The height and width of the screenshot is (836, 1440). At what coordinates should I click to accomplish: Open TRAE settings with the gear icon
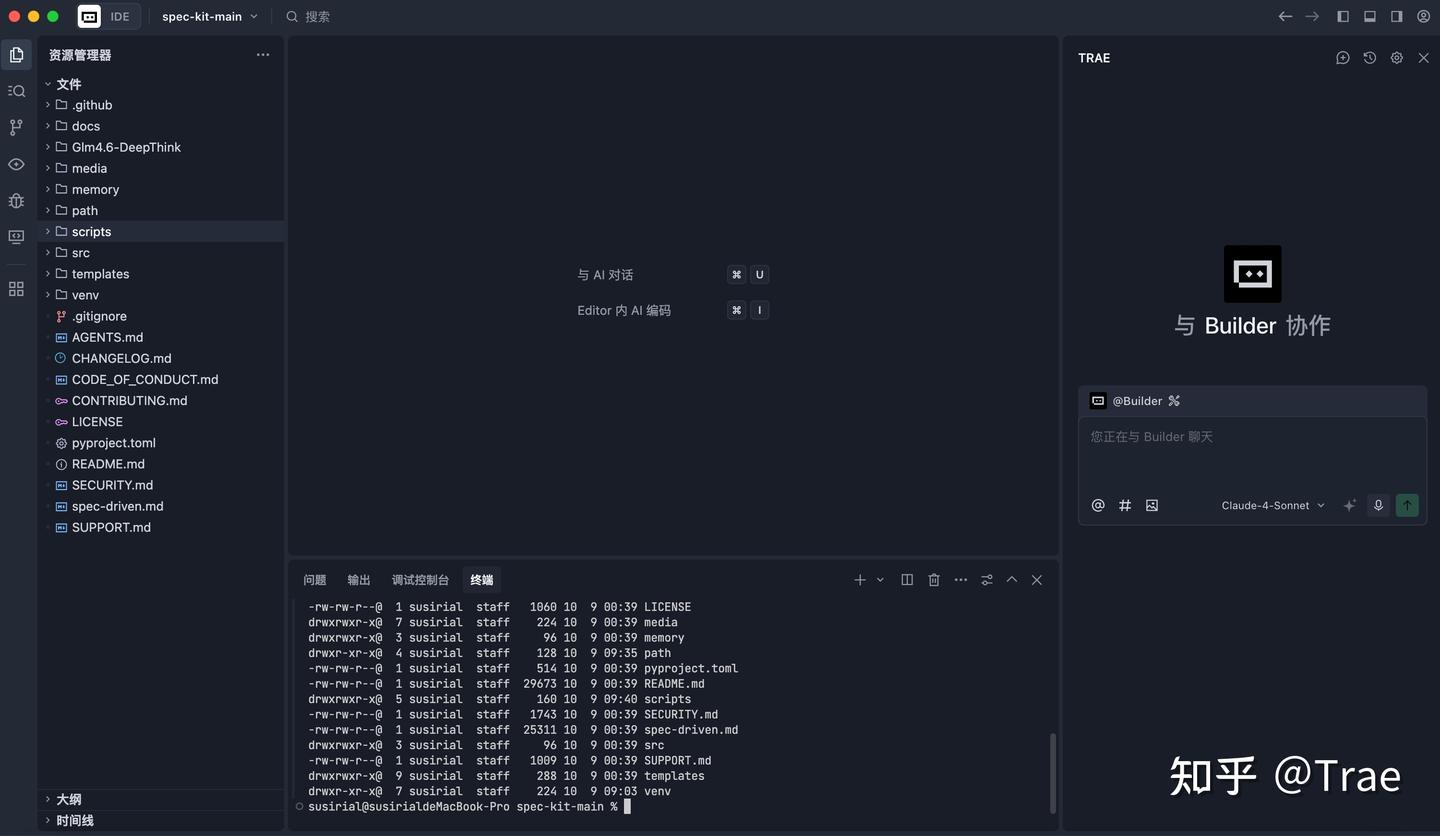click(1396, 58)
